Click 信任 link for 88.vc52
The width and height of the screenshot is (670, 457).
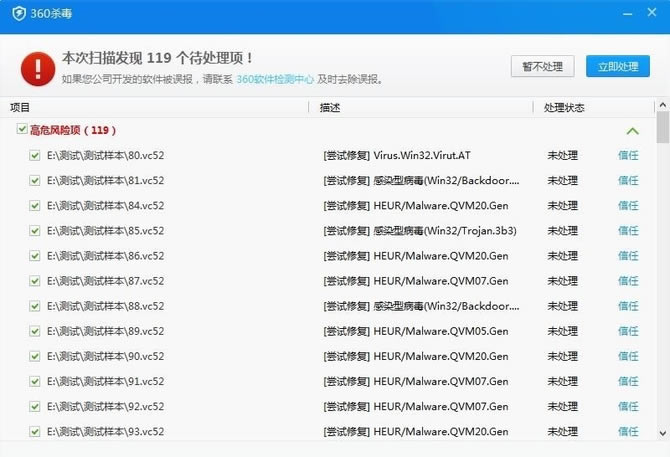coord(628,306)
